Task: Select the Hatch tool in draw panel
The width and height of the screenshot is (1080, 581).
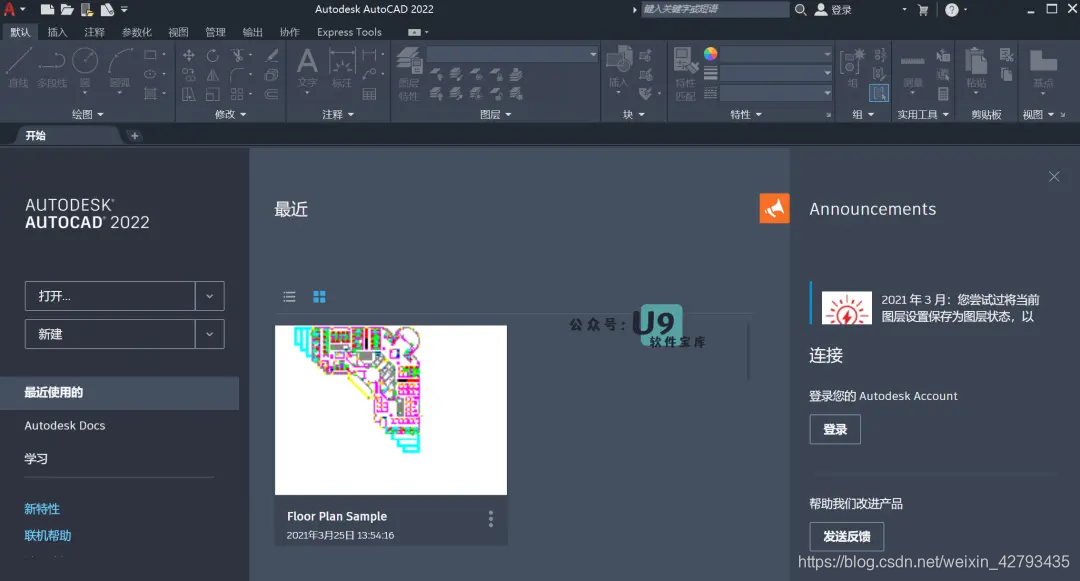Action: [150, 94]
